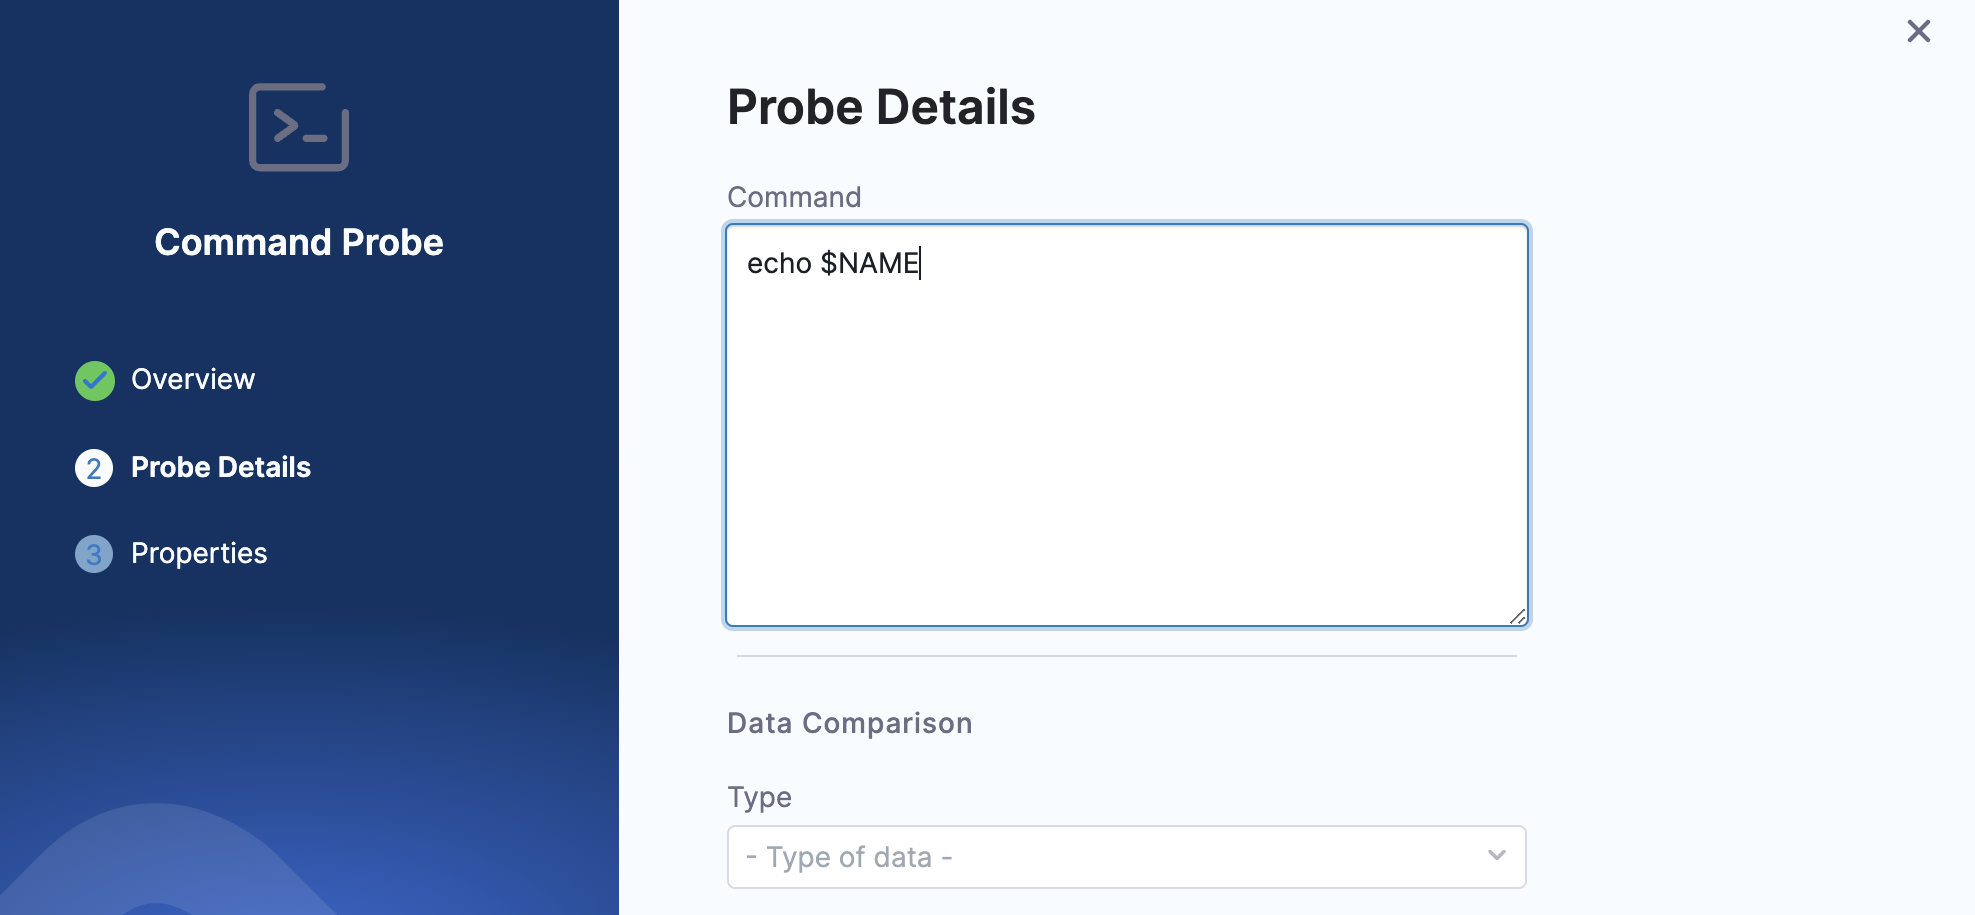Close the Probe Details dialog

point(1918,31)
